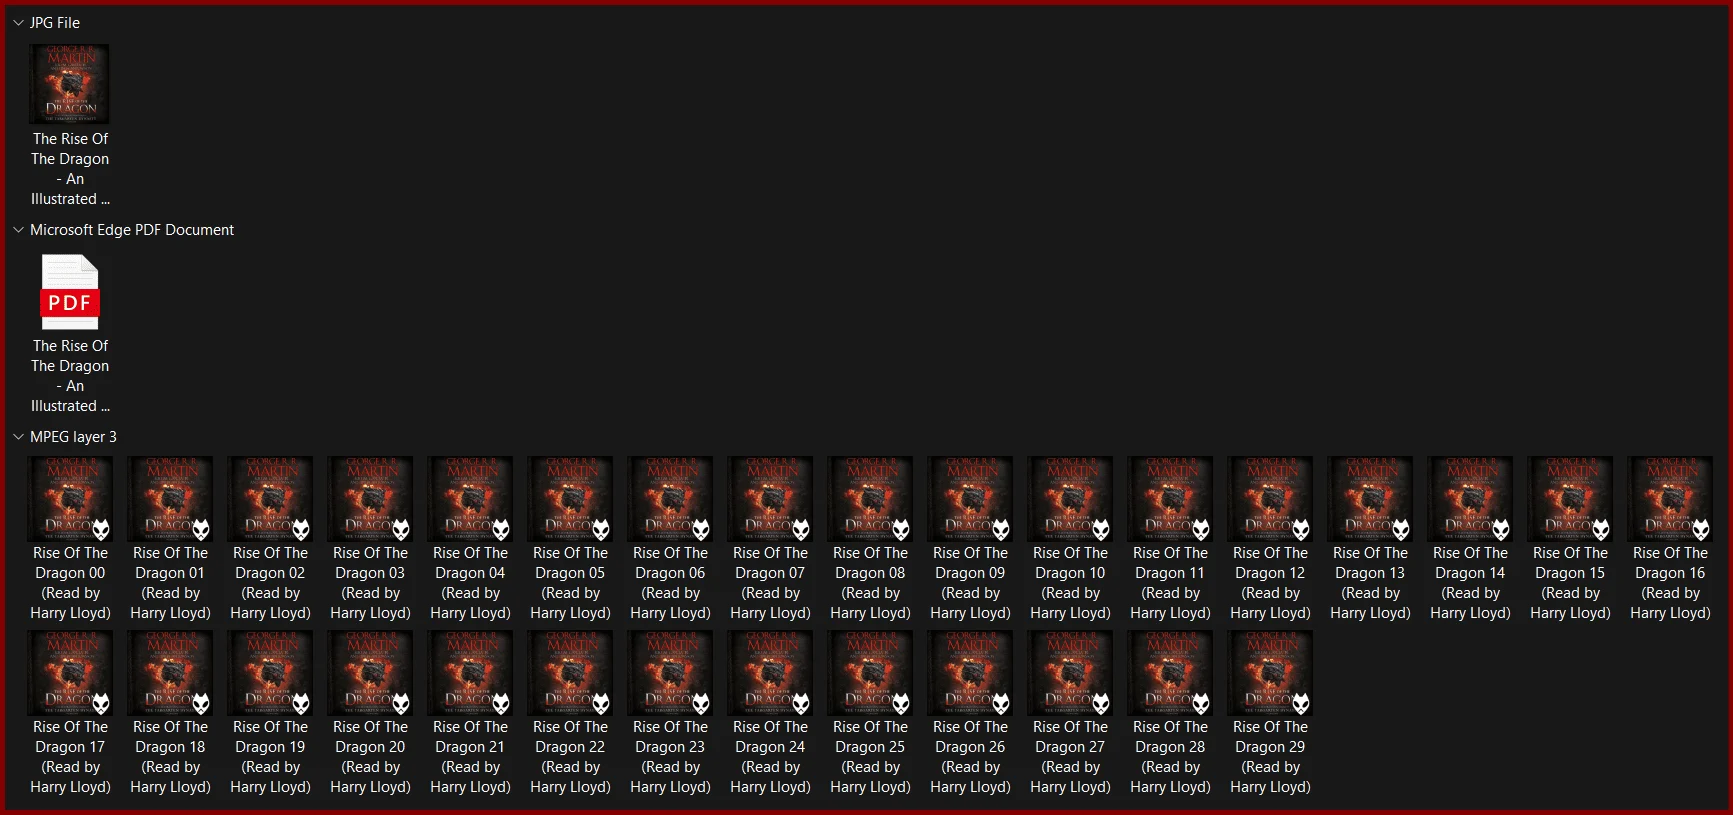Select the PDF file icon
Viewport: 1733px width, 815px height.
(70, 292)
